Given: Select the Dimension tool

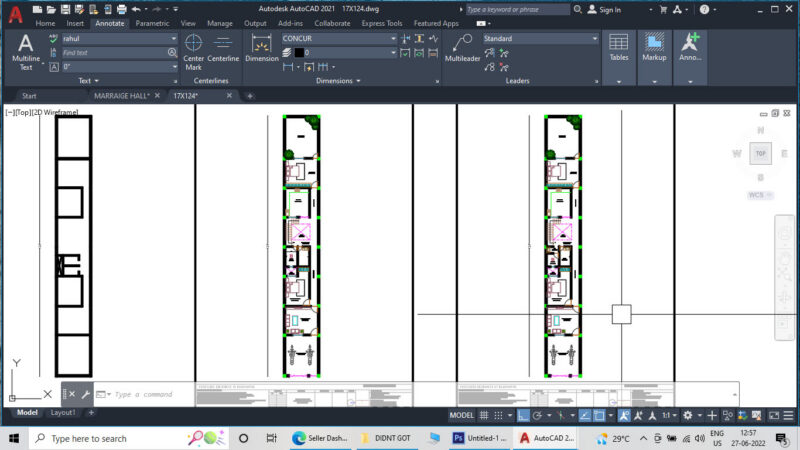Looking at the screenshot, I should 262,49.
